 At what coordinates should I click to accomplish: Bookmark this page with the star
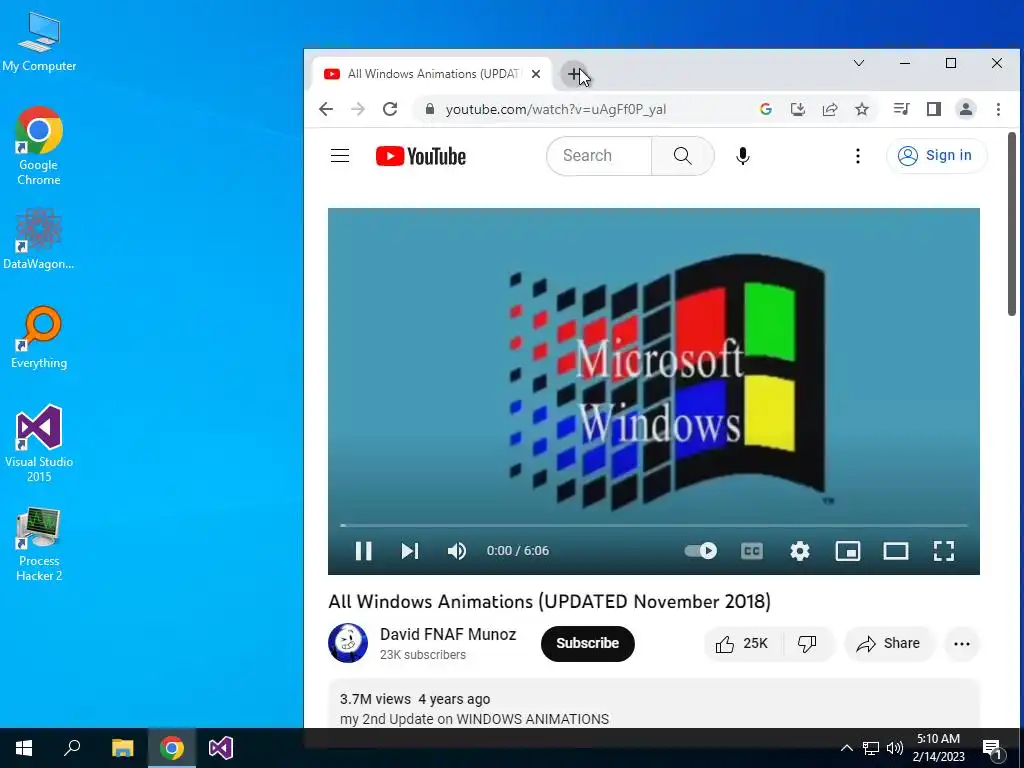[x=862, y=109]
